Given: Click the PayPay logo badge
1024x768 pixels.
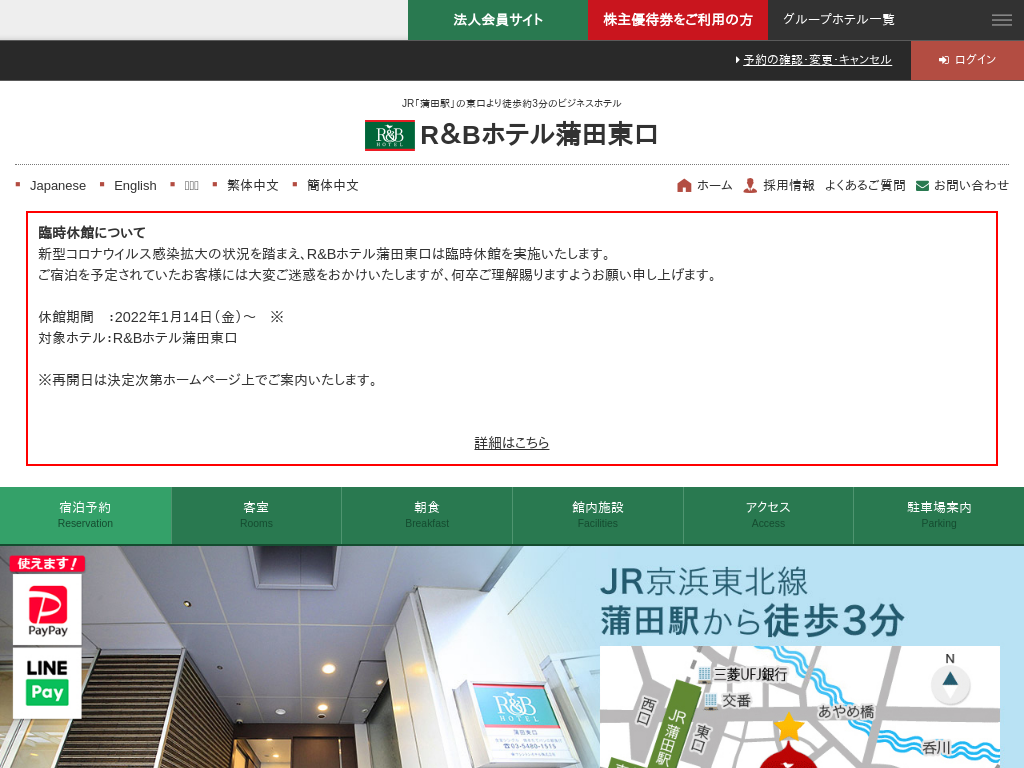Looking at the screenshot, I should pos(47,610).
